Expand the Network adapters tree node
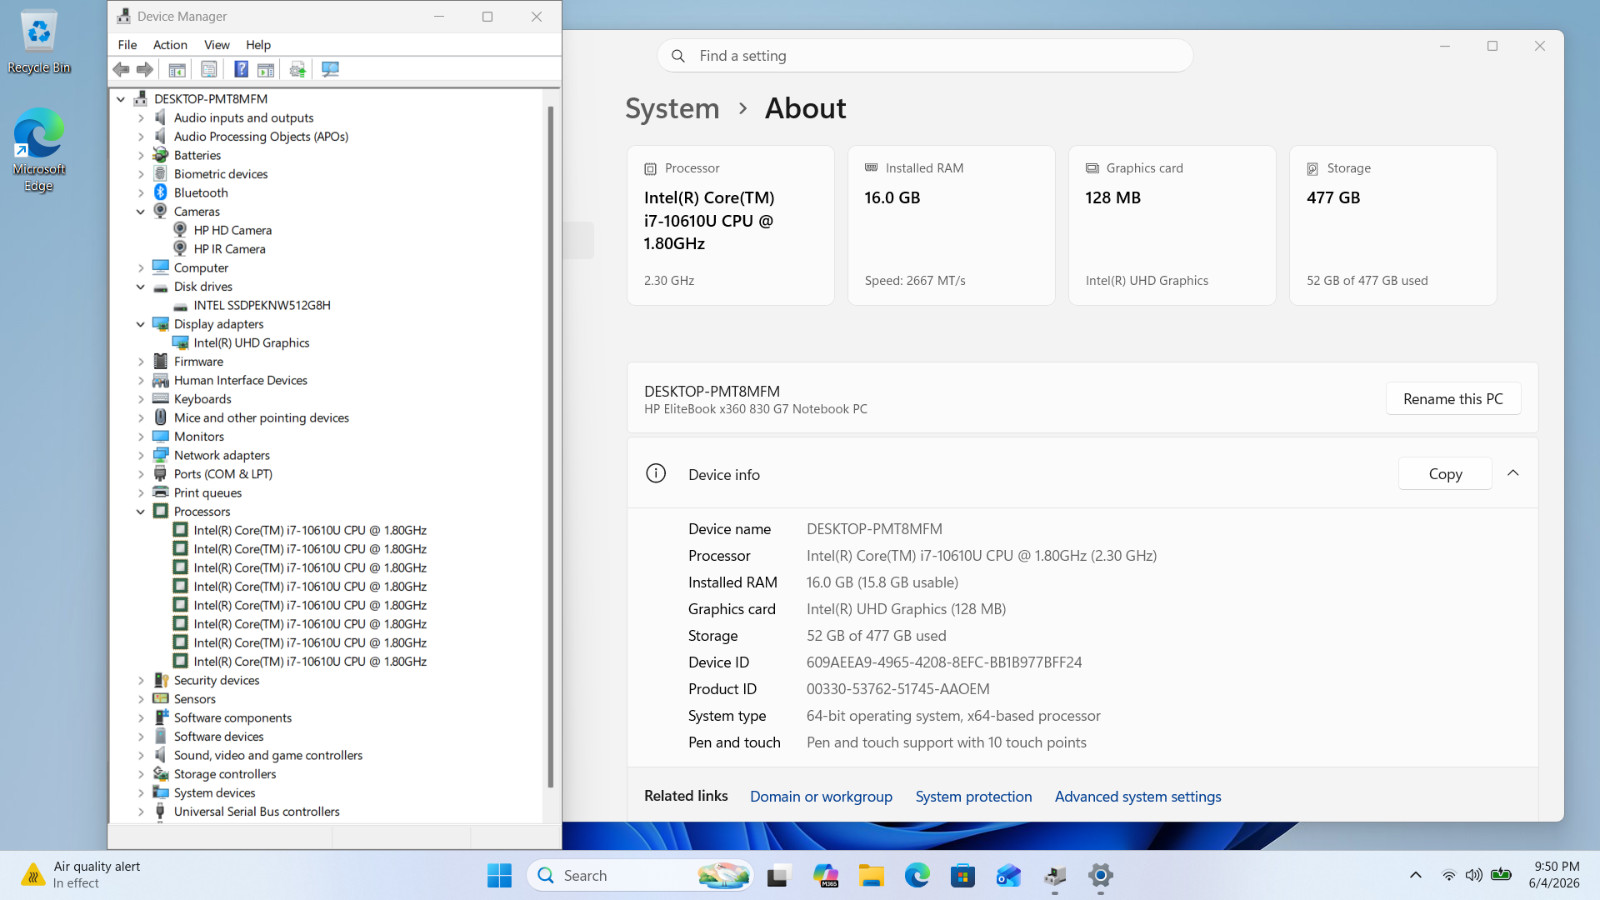Image resolution: width=1600 pixels, height=900 pixels. coord(141,455)
